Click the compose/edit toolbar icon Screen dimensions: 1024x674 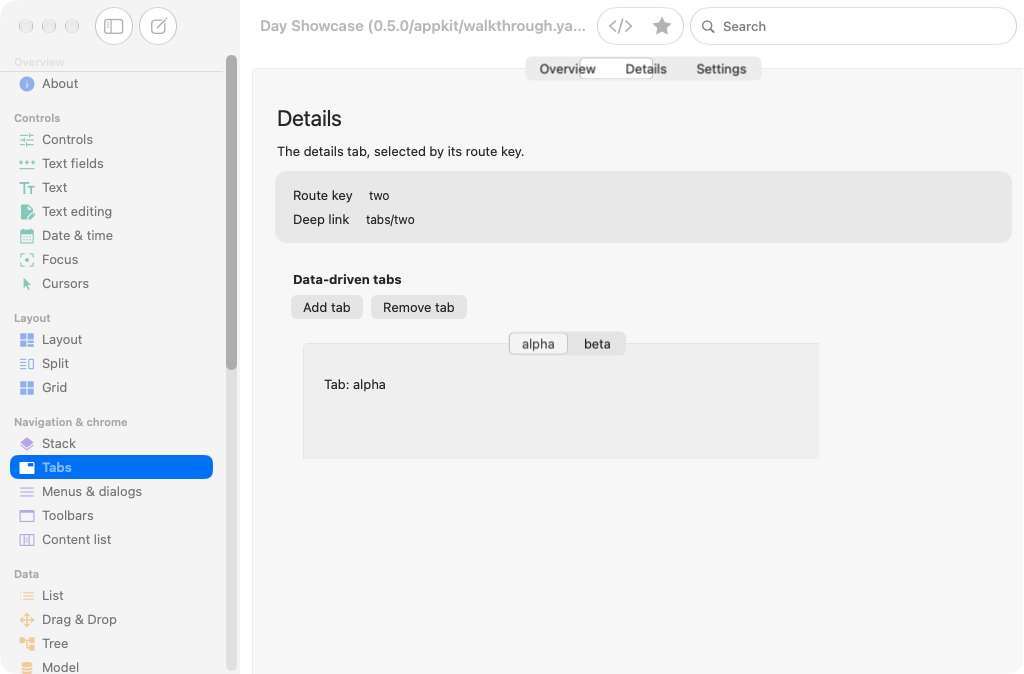tap(158, 26)
